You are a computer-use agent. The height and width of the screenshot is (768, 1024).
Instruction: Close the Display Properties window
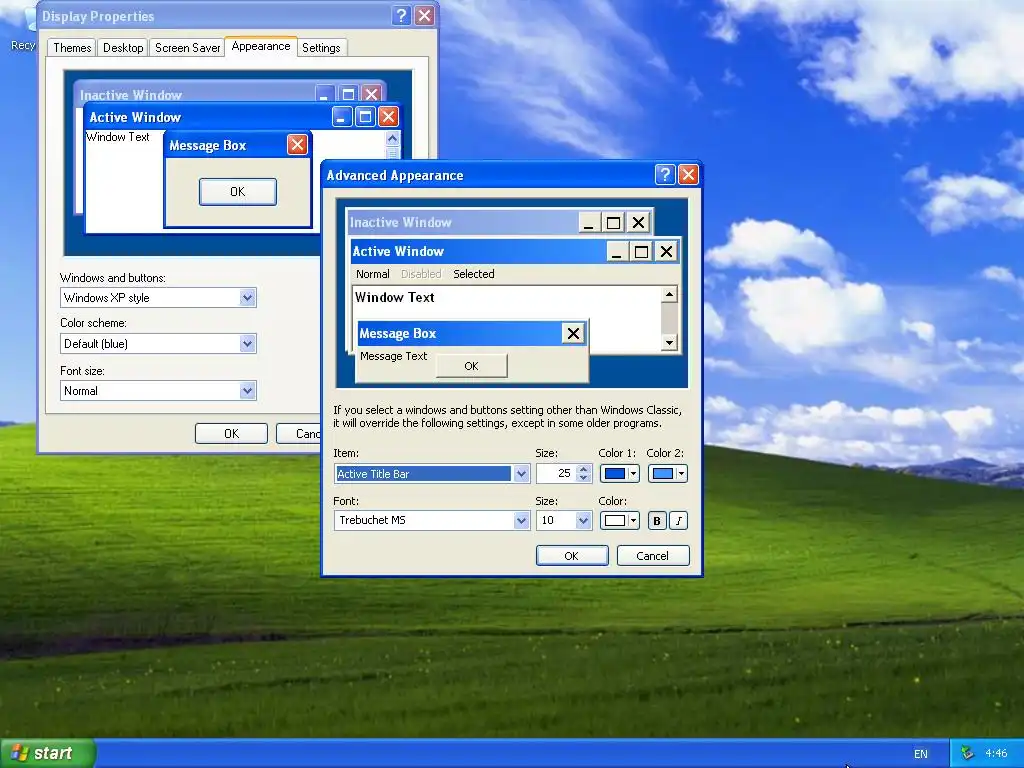424,16
